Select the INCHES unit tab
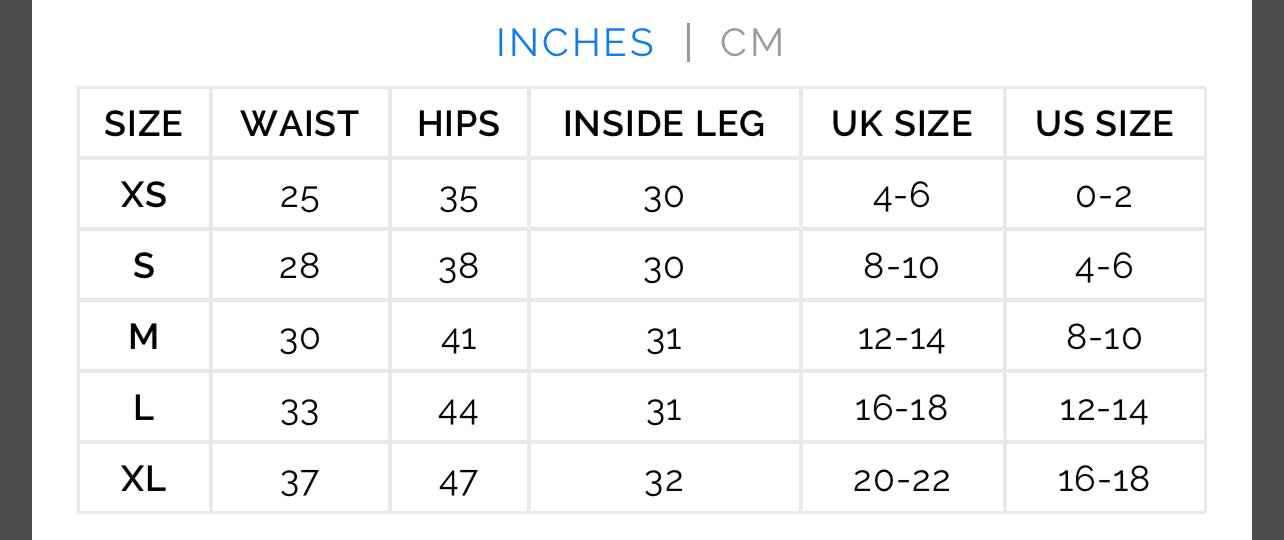The width and height of the screenshot is (1284, 540). pos(575,43)
